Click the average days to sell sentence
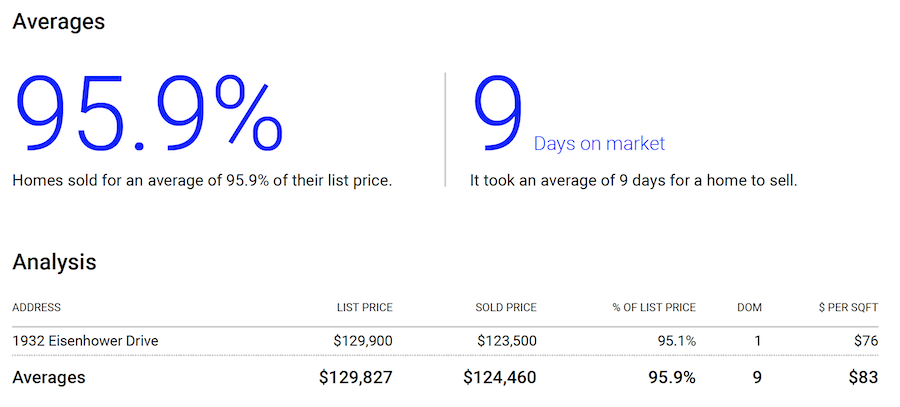900x407 pixels. (633, 181)
